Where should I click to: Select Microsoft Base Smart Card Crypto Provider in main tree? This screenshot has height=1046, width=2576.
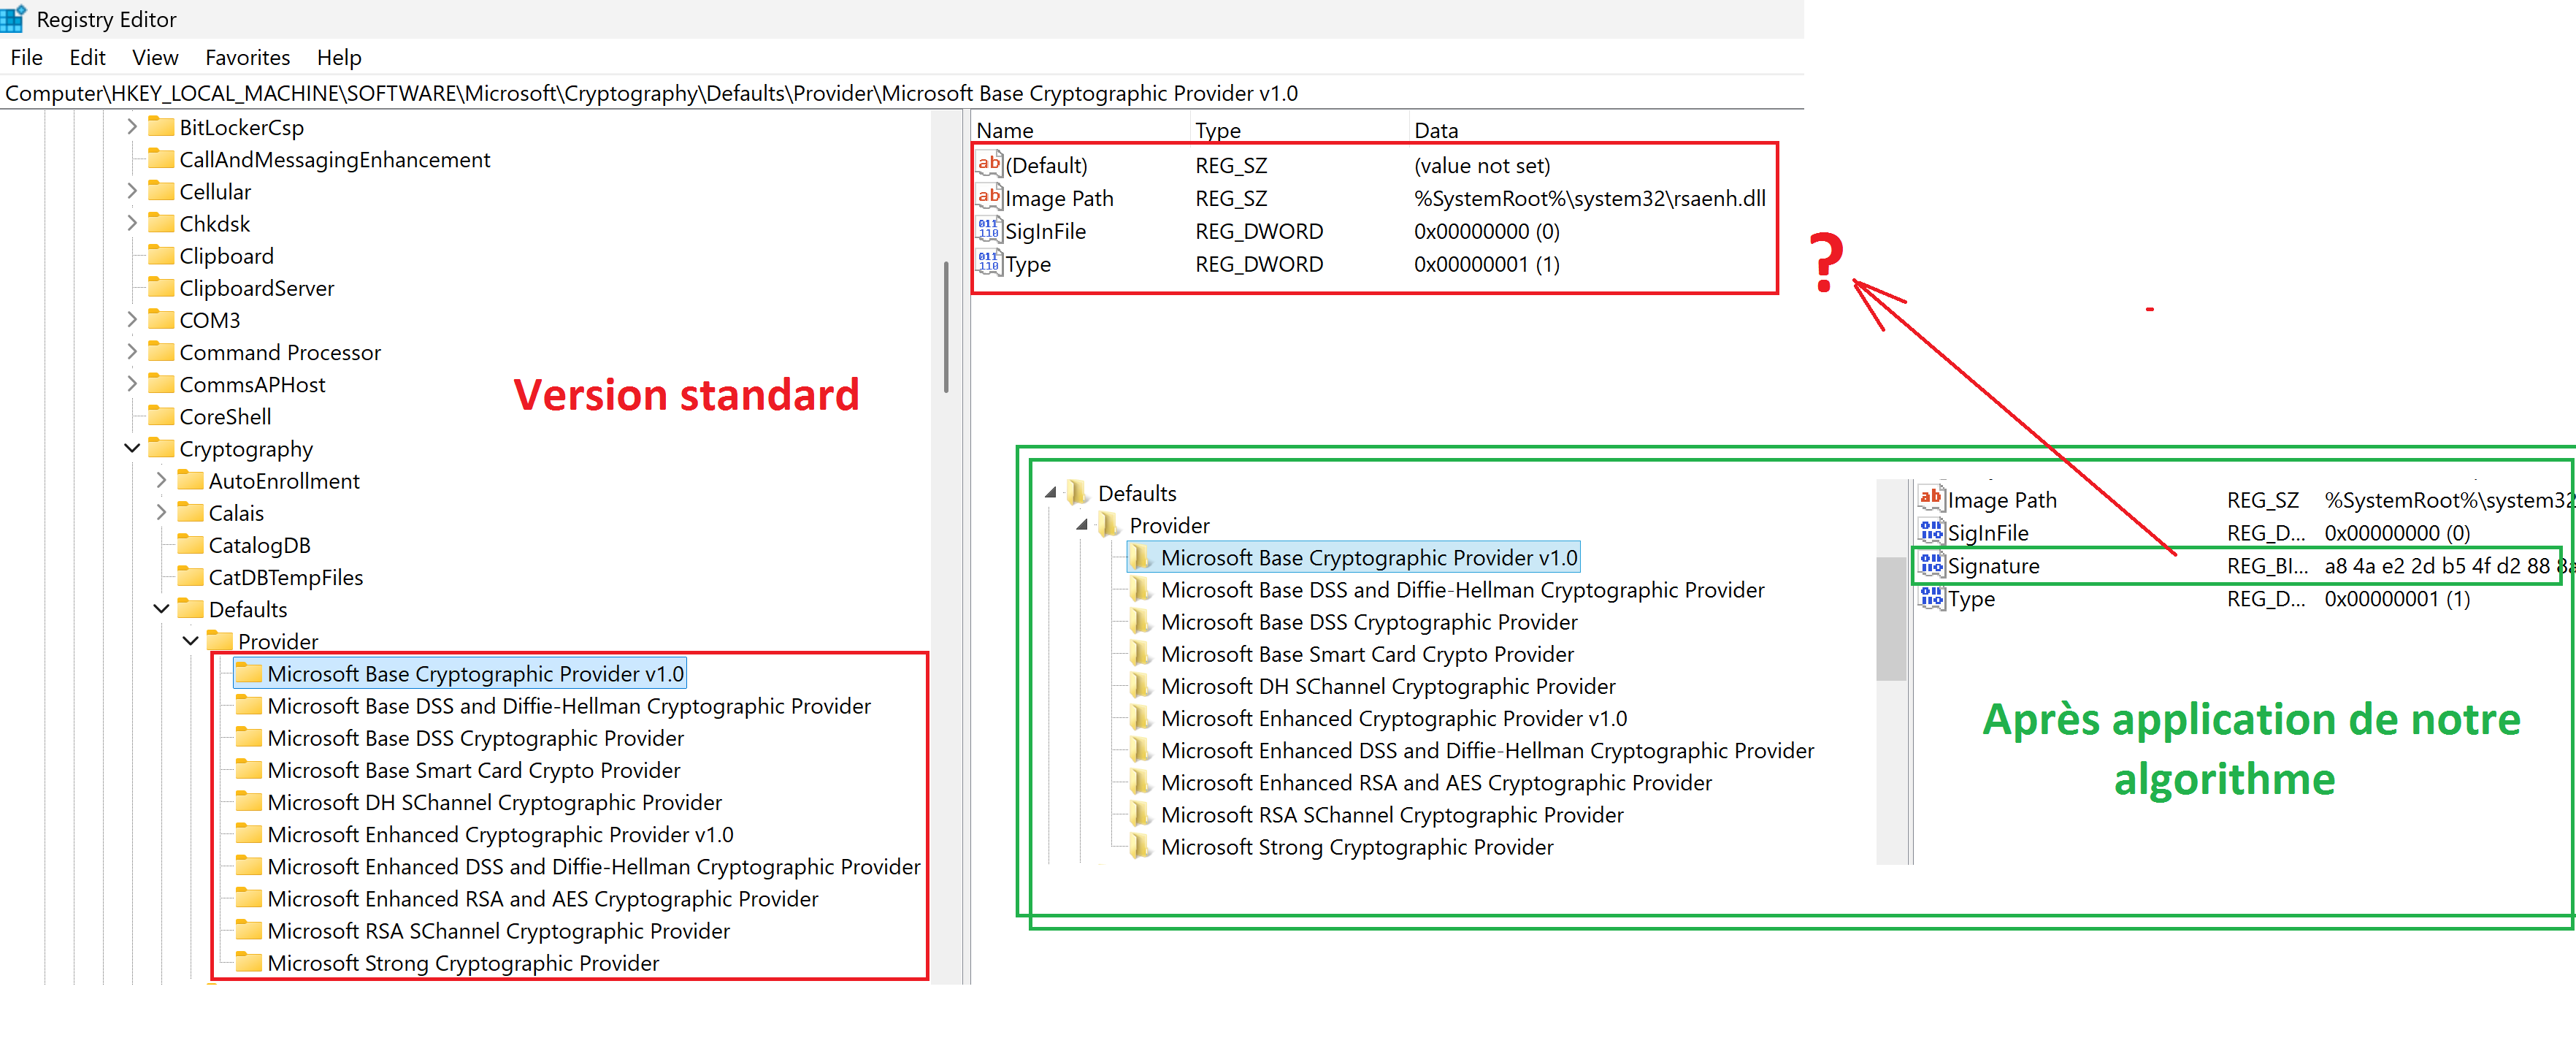pyautogui.click(x=473, y=770)
